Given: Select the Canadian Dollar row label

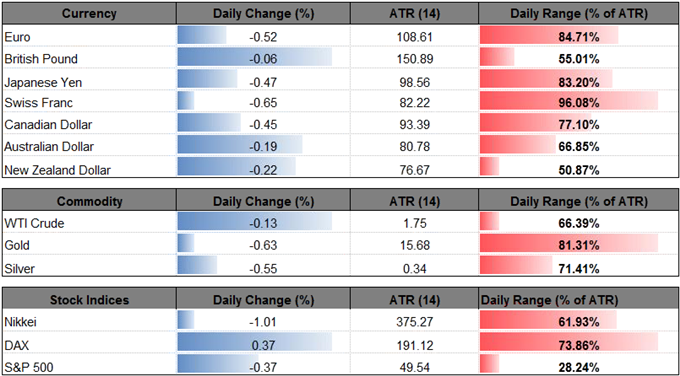Looking at the screenshot, I should point(48,125).
